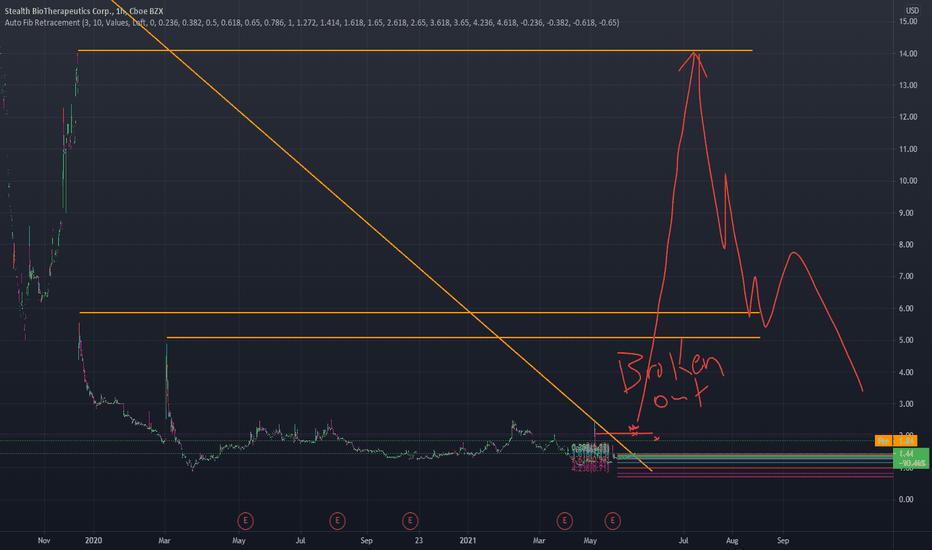Click the '0.00' price axis label
The width and height of the screenshot is (932, 550).
[908, 499]
